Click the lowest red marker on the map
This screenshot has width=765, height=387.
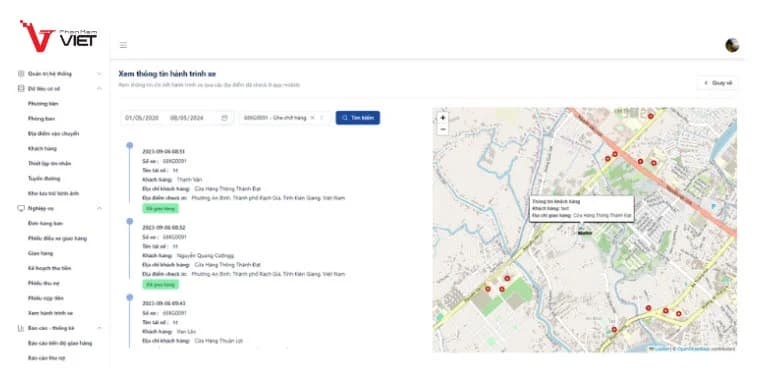[x=614, y=329]
